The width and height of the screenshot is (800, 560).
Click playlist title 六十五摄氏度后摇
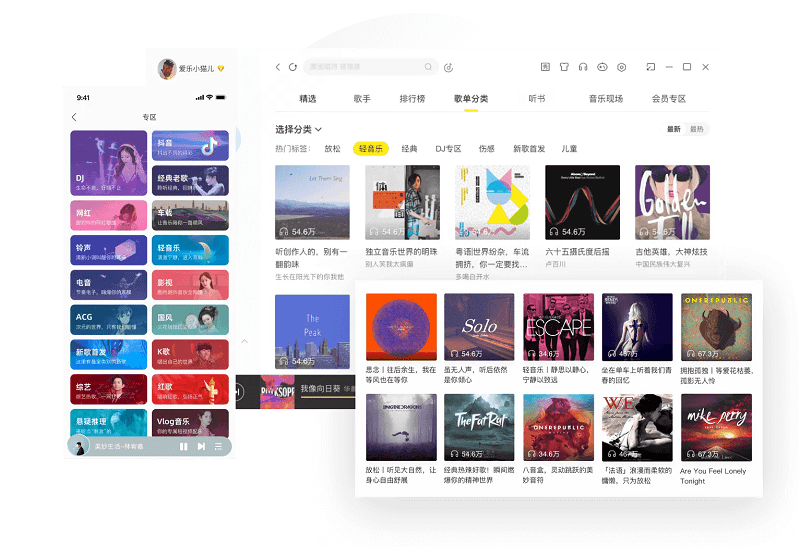(577, 251)
